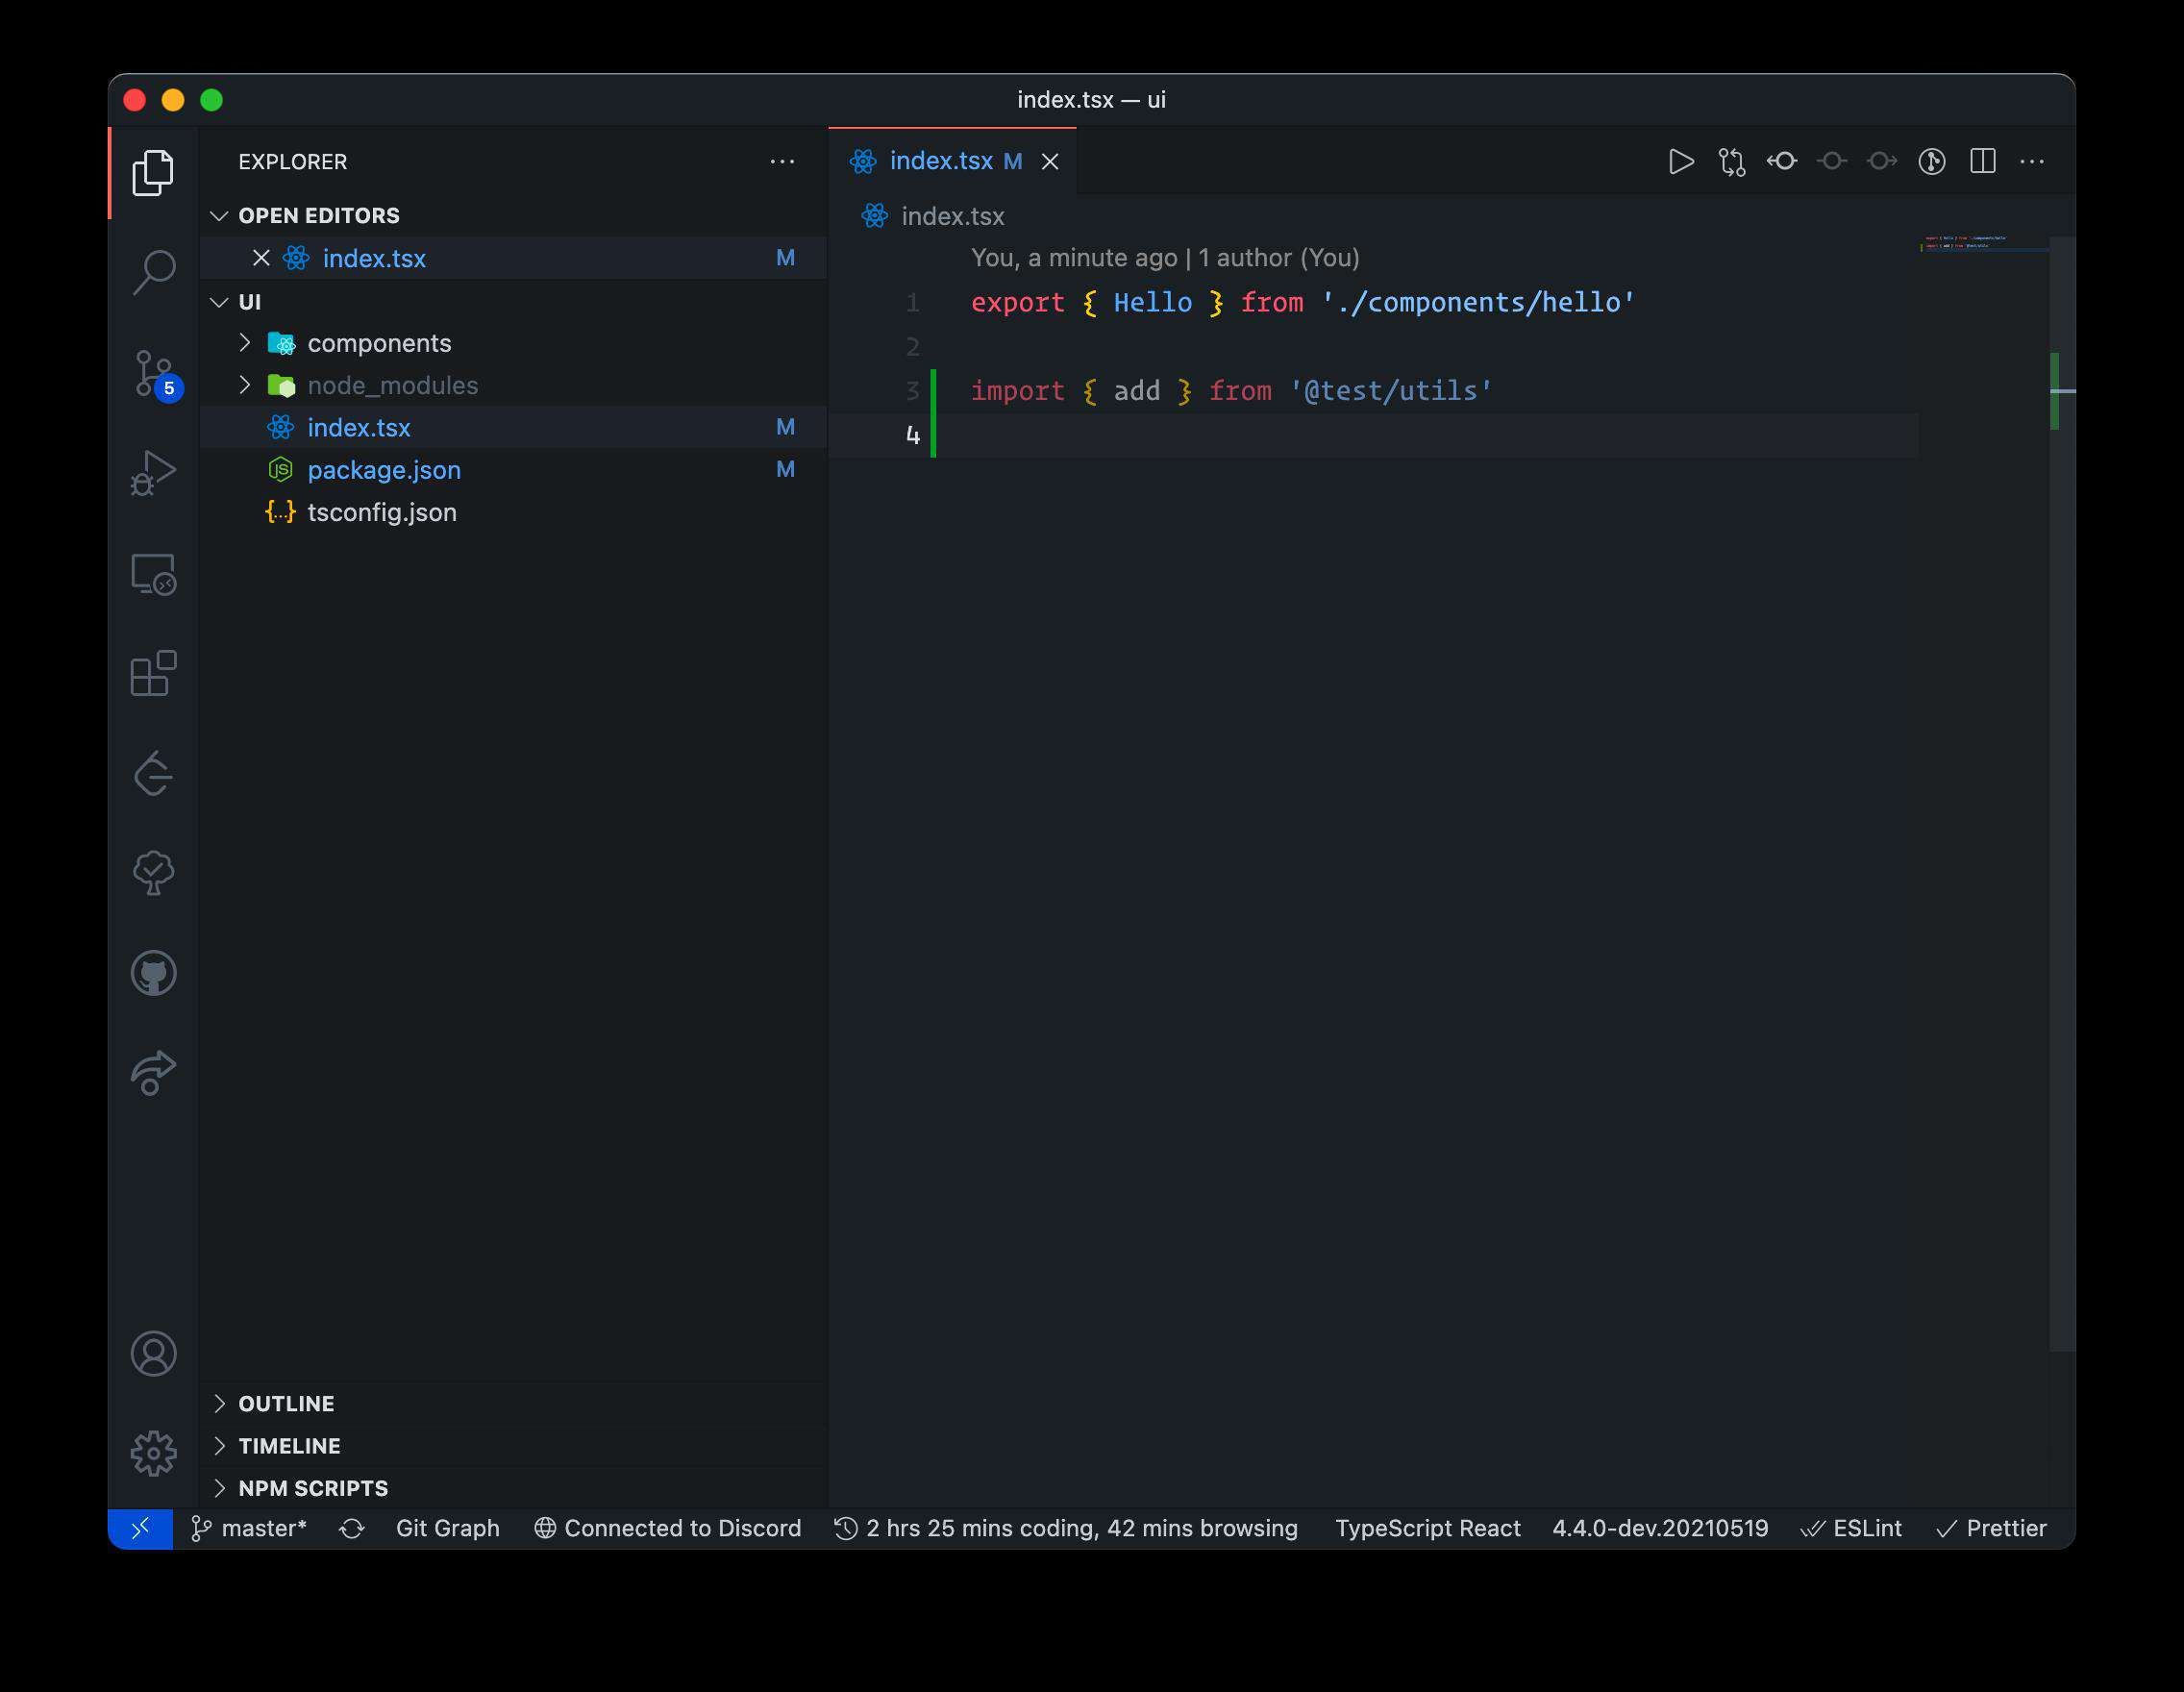Viewport: 2184px width, 1692px height.
Task: Click the minimap code preview
Action: click(1982, 243)
